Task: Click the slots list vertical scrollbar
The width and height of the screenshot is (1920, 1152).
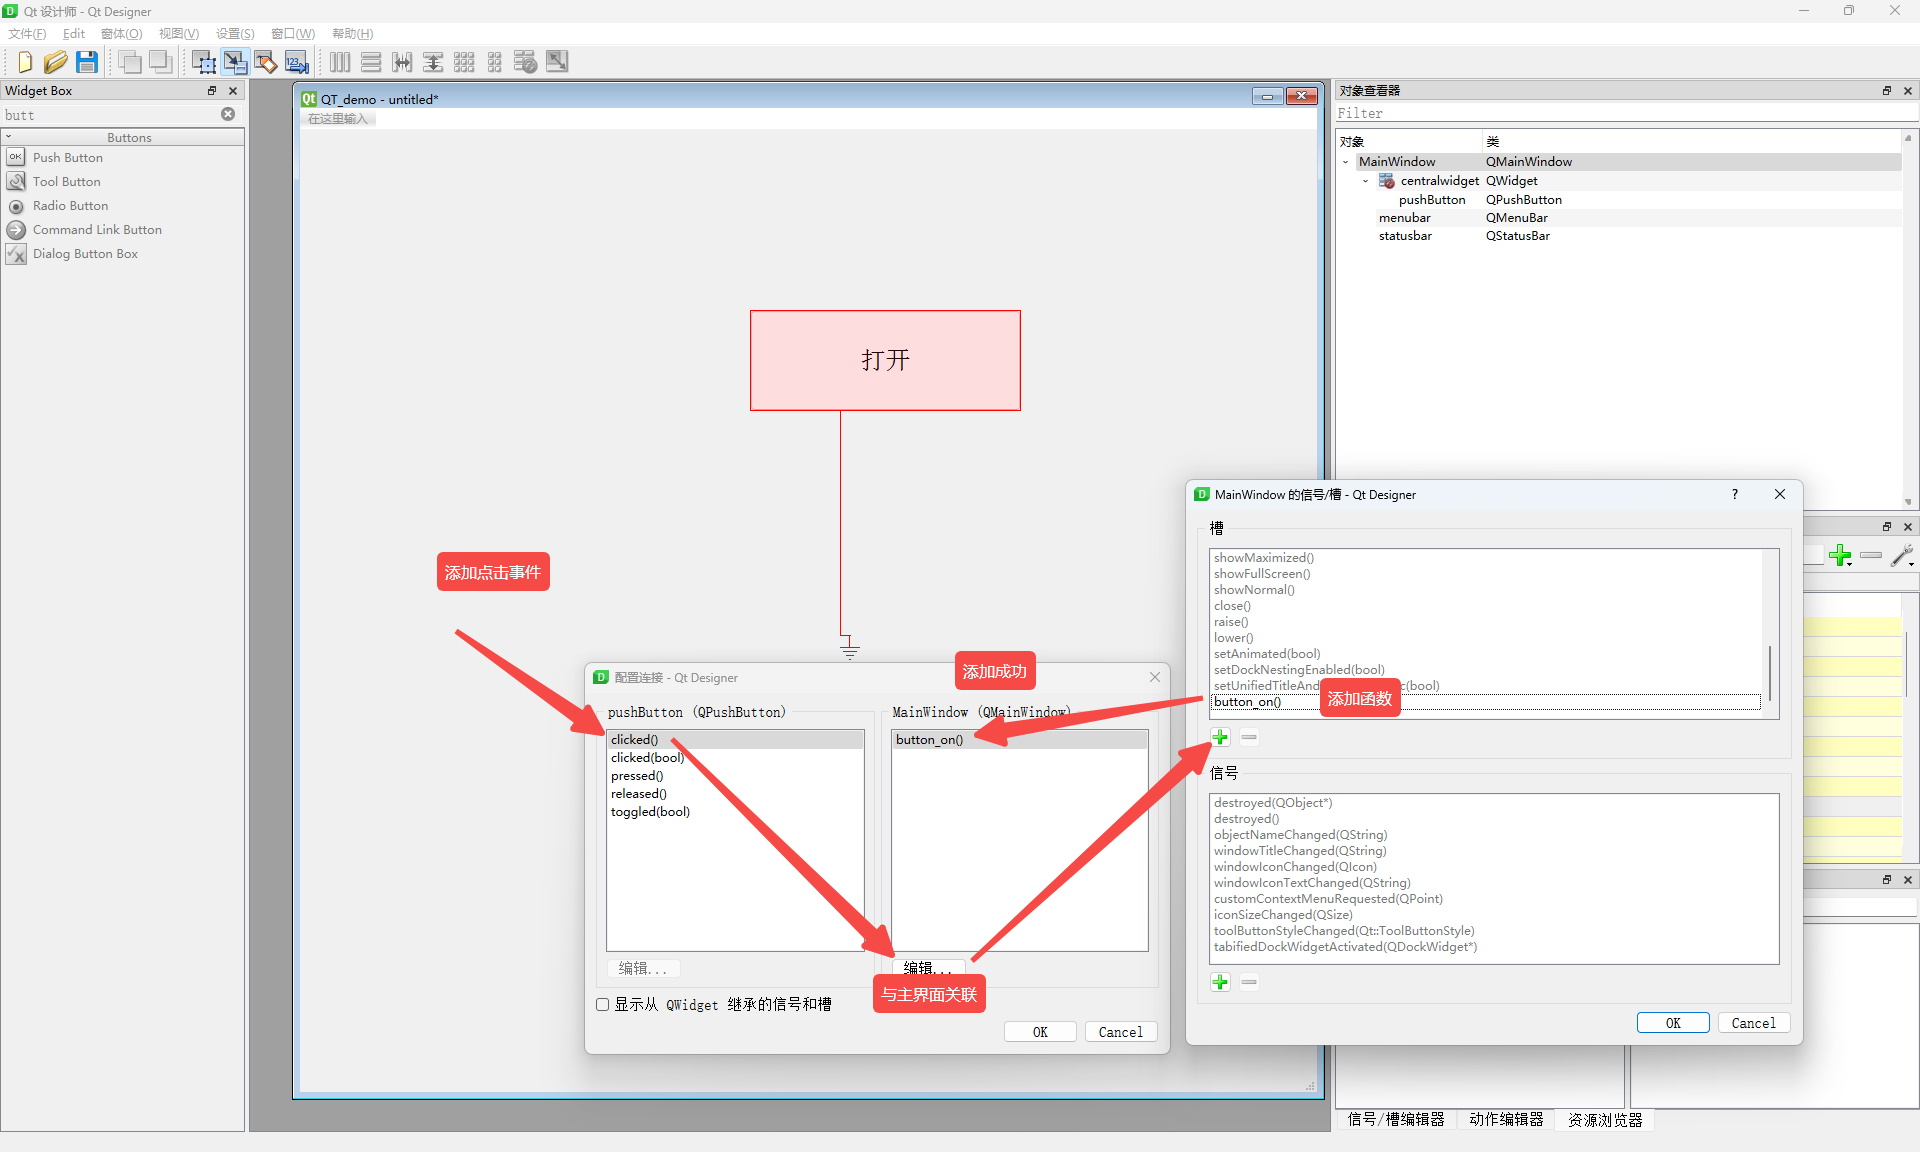Action: [1770, 673]
